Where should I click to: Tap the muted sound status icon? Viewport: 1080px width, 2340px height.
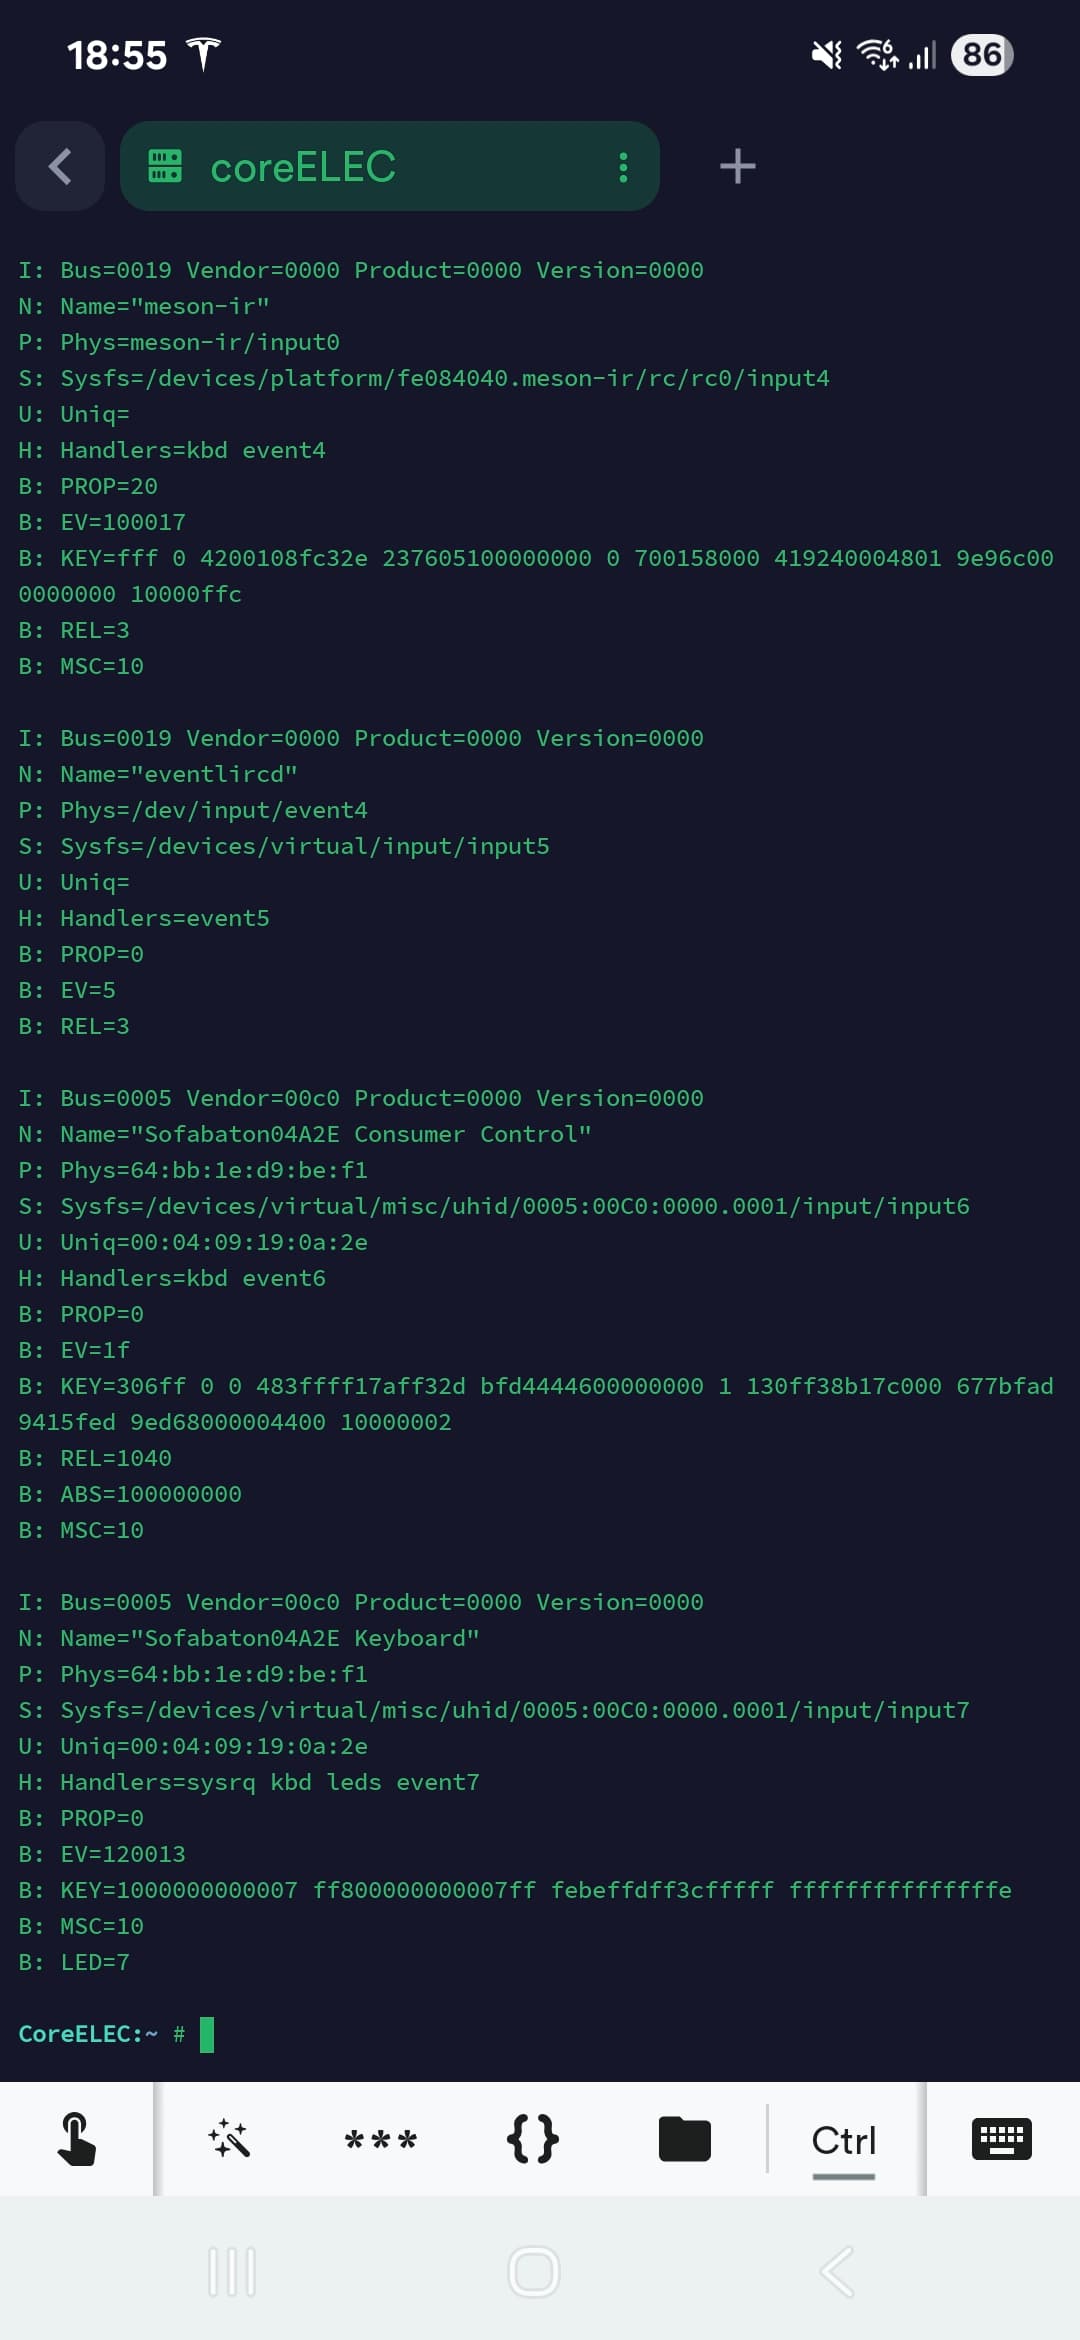click(x=827, y=55)
